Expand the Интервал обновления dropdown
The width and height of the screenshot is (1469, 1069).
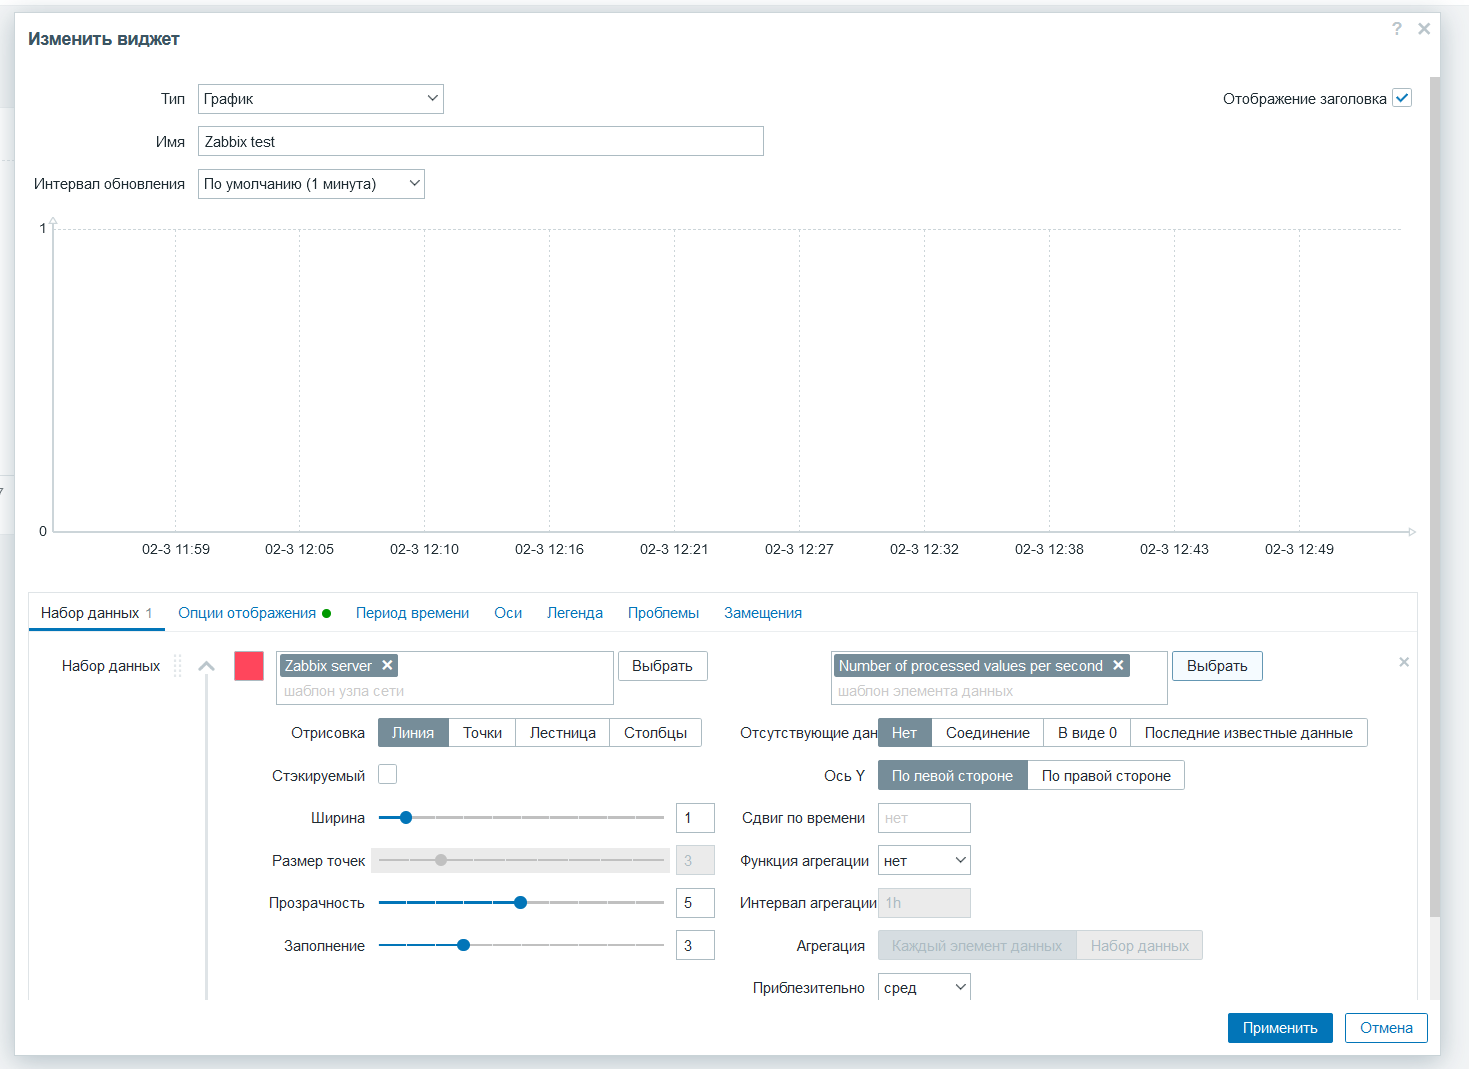coord(311,184)
